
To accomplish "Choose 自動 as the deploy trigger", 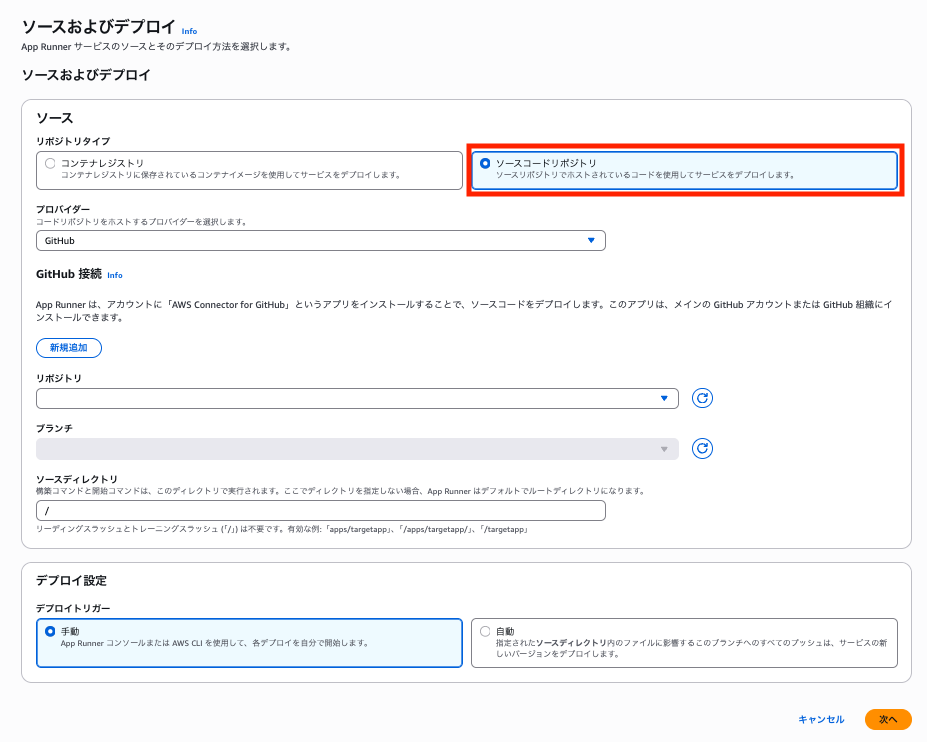I will tap(486, 631).
